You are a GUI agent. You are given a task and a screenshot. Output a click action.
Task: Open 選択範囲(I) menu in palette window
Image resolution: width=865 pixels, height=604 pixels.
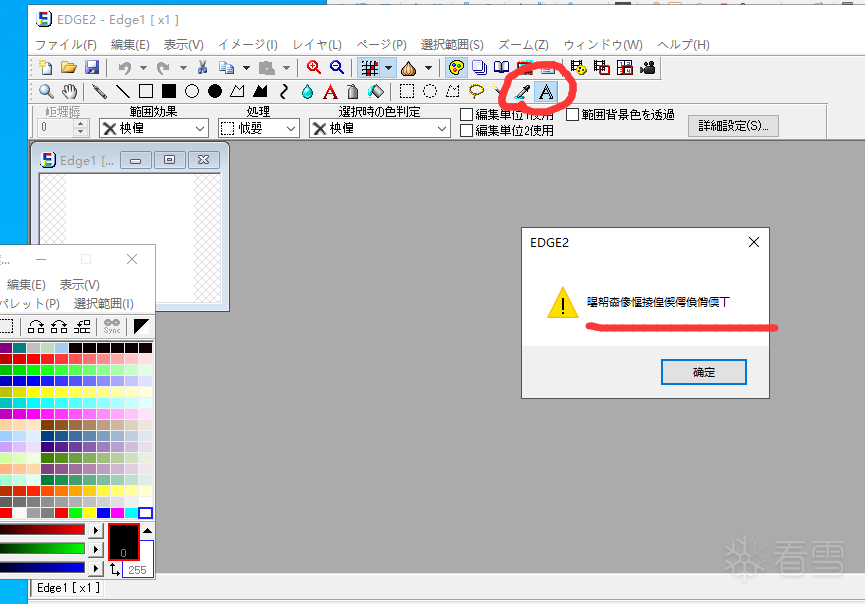pyautogui.click(x=104, y=303)
